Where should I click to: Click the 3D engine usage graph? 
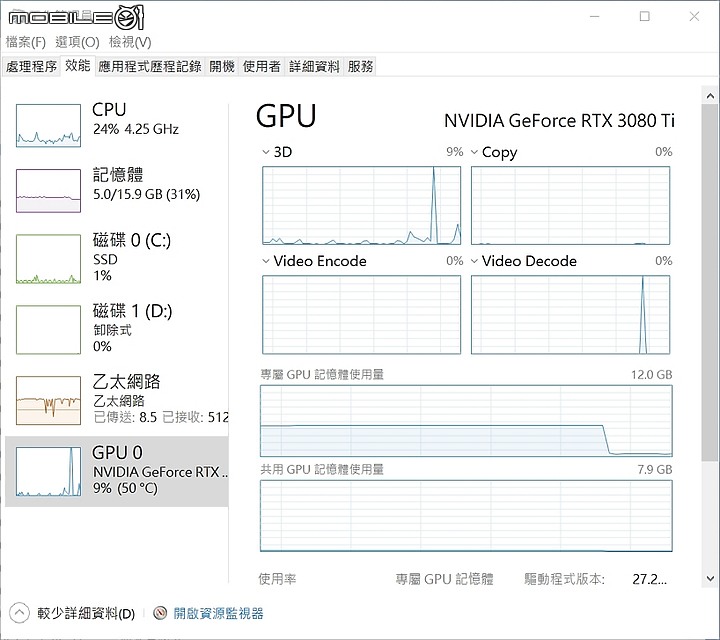point(361,206)
